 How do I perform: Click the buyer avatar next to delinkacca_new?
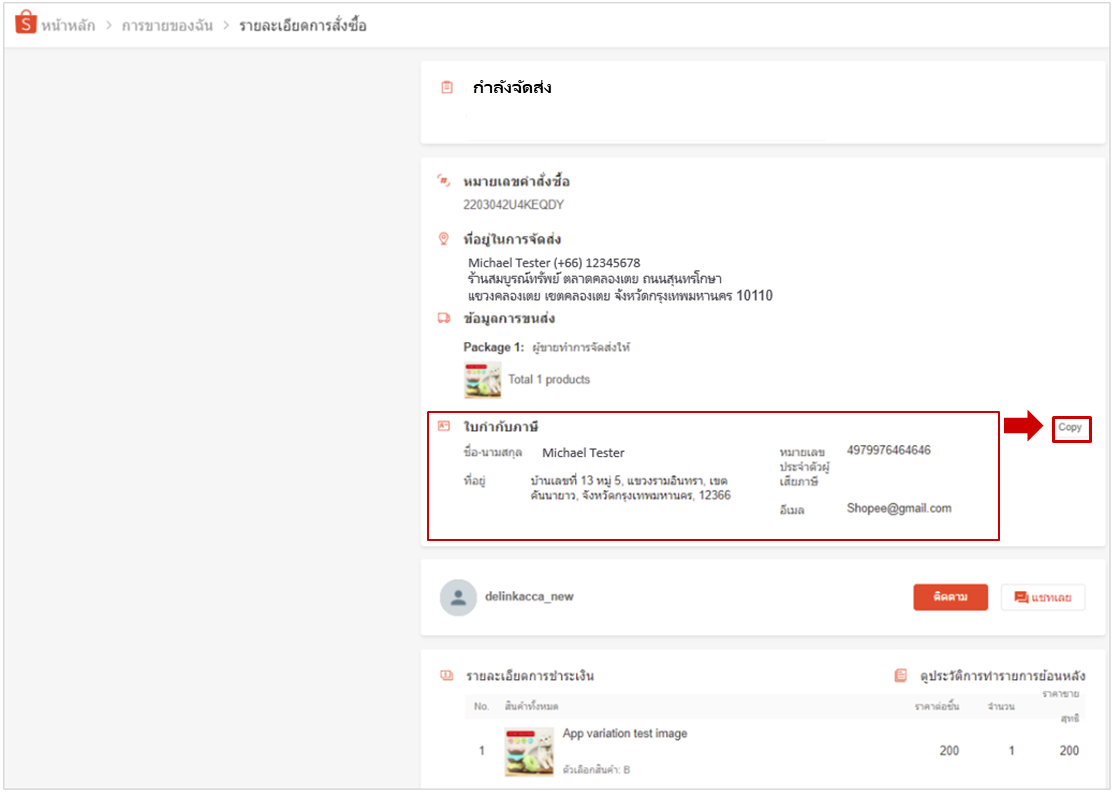tap(460, 596)
